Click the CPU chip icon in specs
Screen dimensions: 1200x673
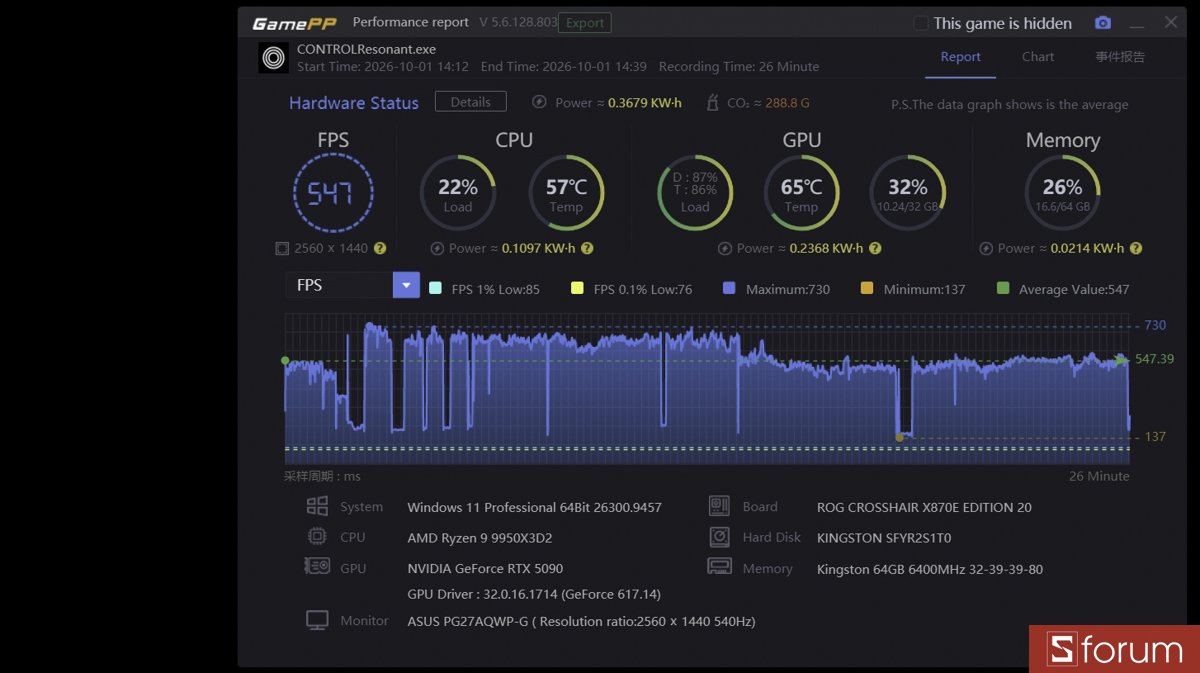(317, 536)
